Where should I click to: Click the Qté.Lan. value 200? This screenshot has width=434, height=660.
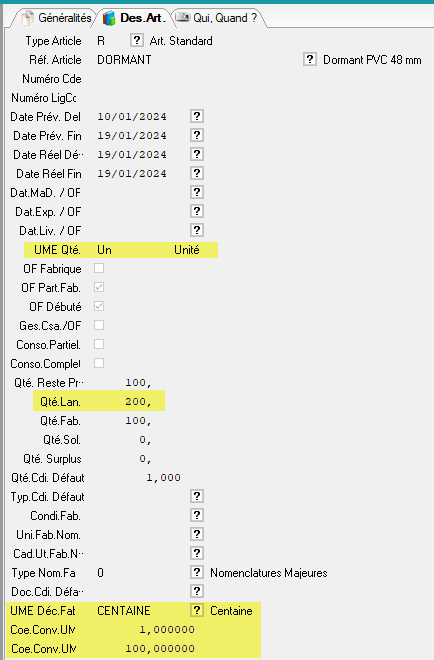tap(138, 402)
